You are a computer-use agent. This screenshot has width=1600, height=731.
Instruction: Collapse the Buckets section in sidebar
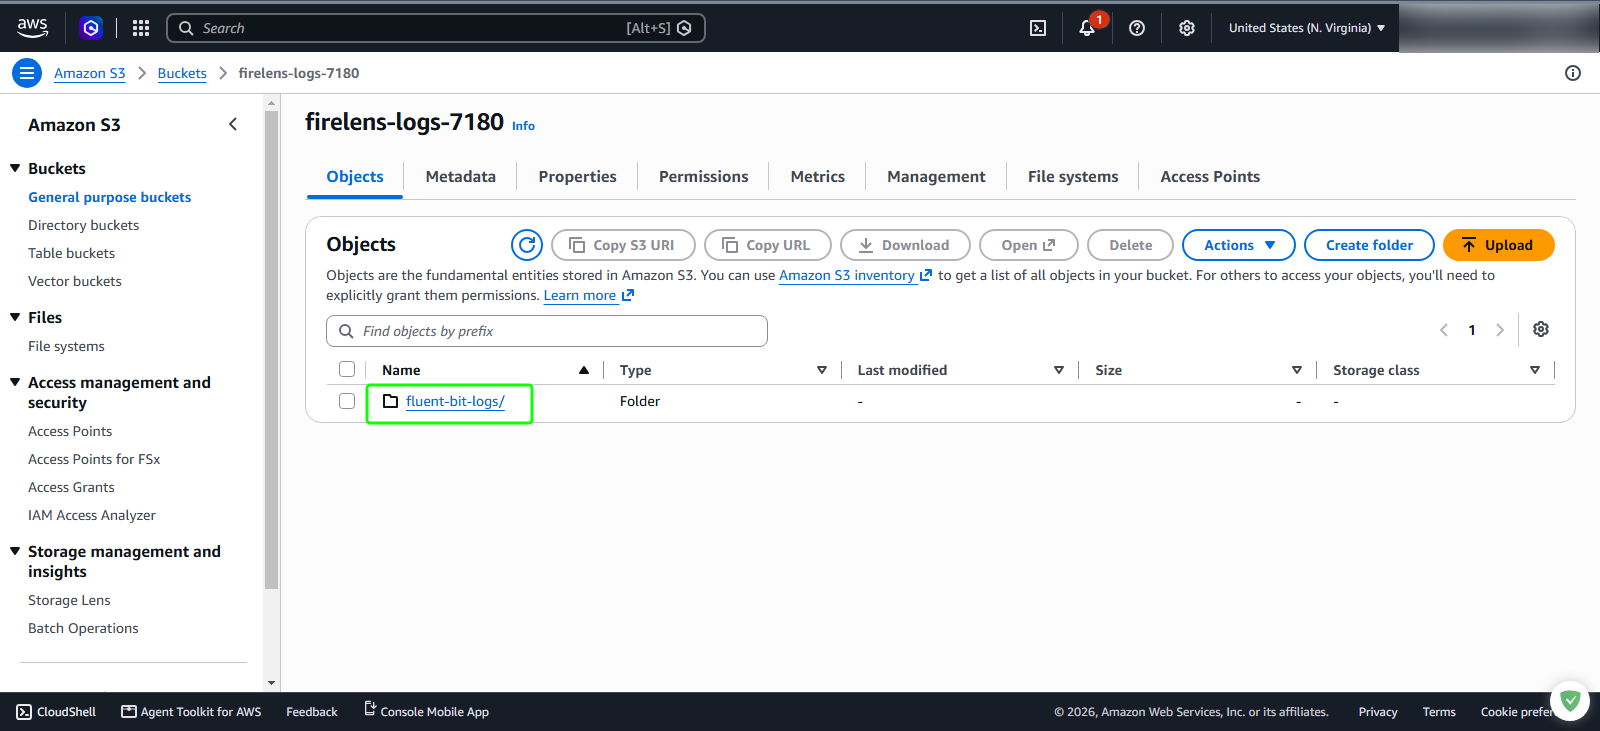(15, 168)
